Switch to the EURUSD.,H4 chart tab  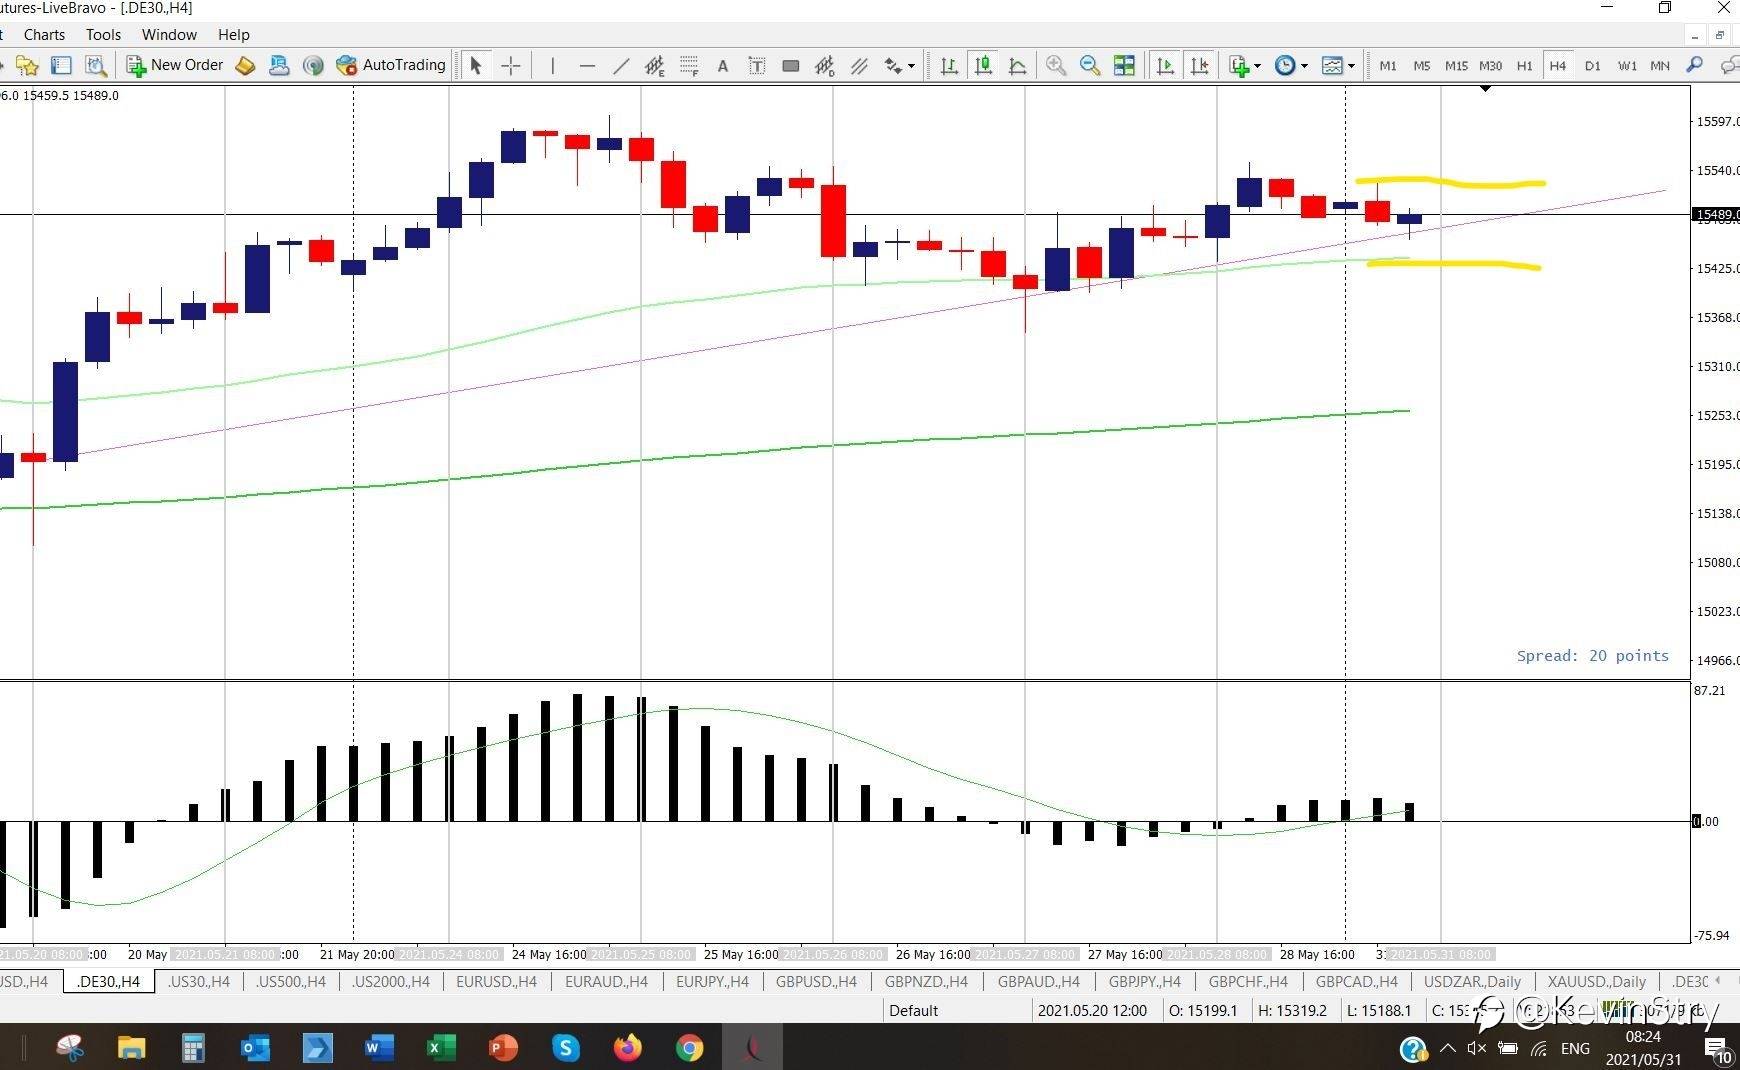click(x=496, y=981)
